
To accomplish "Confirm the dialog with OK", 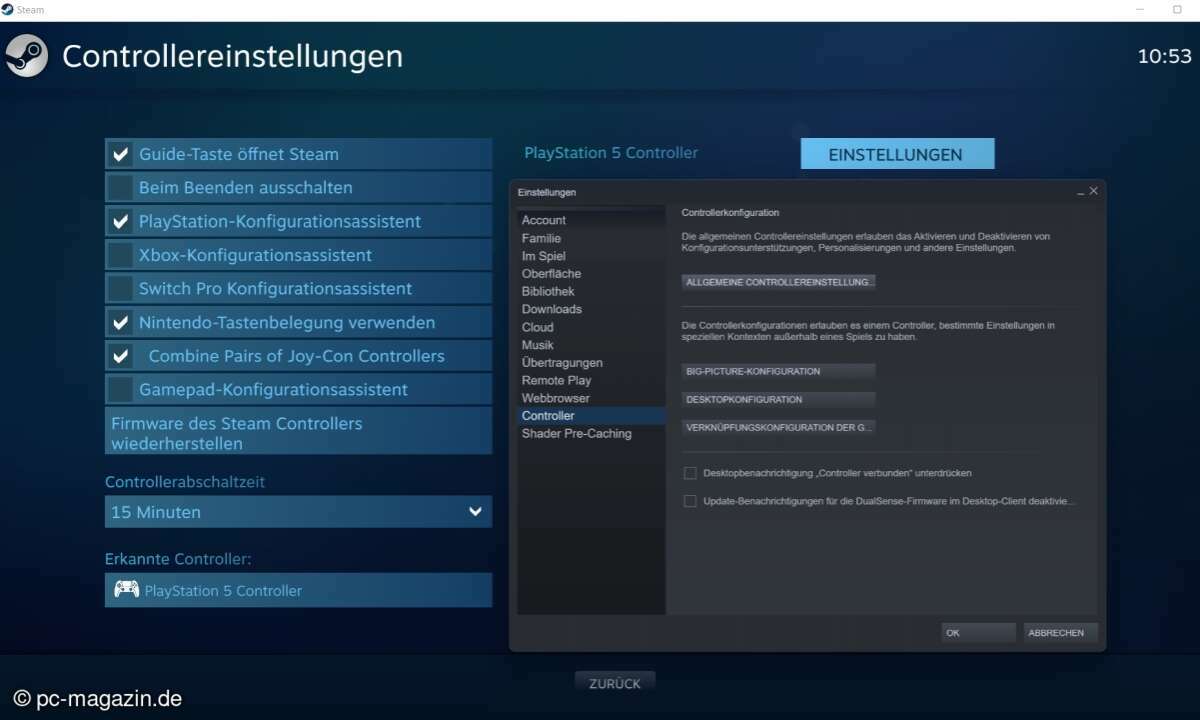I will pyautogui.click(x=978, y=632).
